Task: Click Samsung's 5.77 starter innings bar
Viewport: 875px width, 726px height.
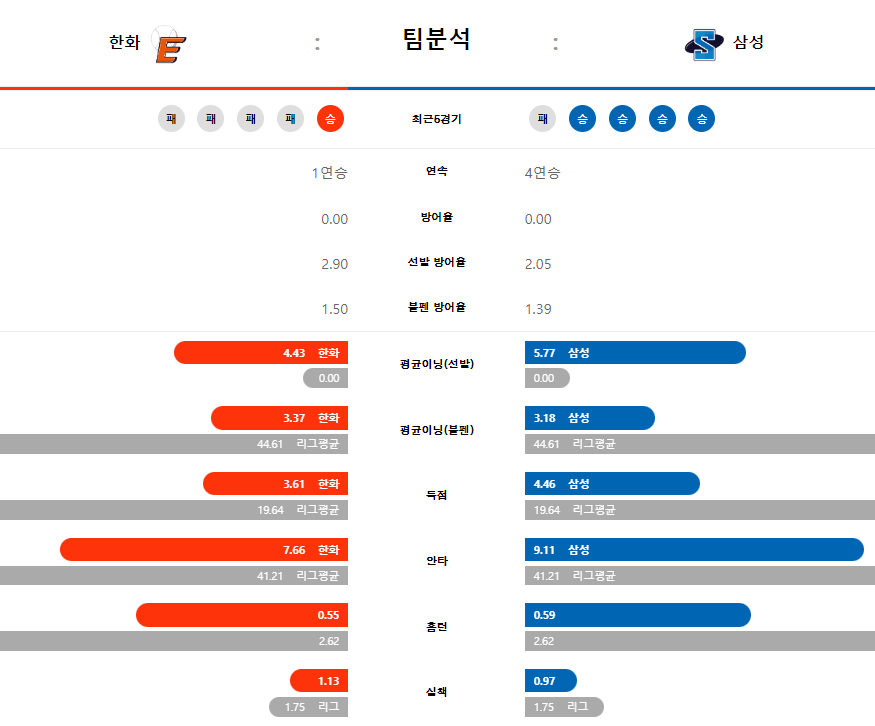Action: coord(635,353)
